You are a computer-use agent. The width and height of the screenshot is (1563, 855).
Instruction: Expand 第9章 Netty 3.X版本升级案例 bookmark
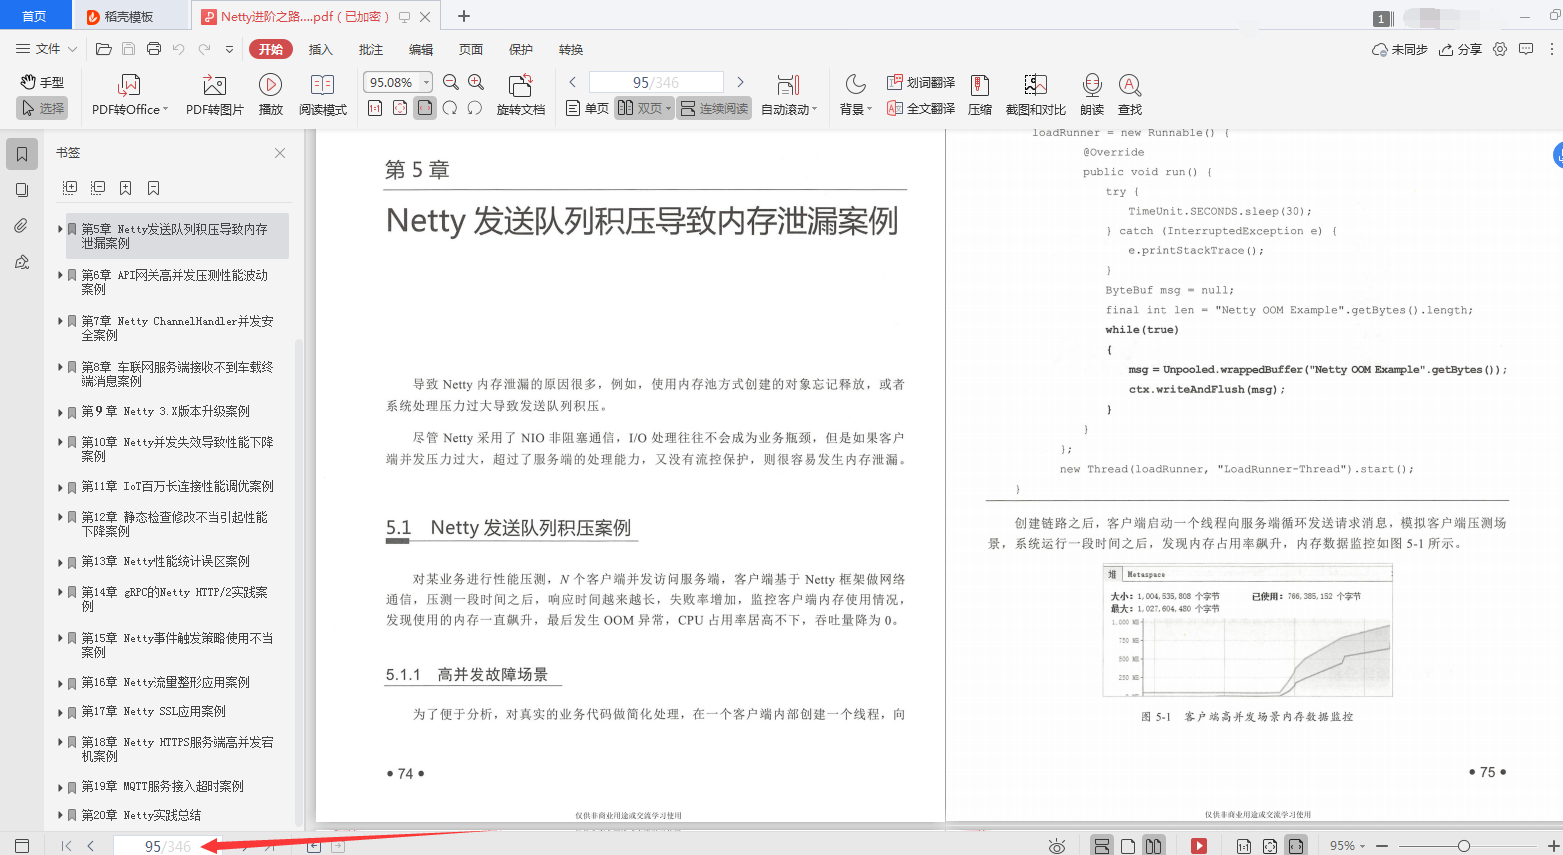pos(60,412)
